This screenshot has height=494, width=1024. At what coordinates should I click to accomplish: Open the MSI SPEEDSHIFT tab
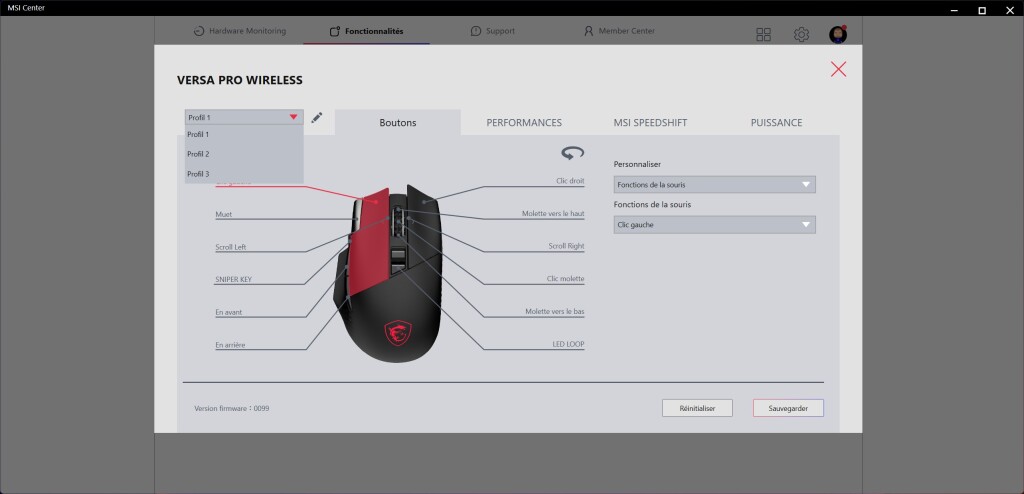click(x=650, y=123)
